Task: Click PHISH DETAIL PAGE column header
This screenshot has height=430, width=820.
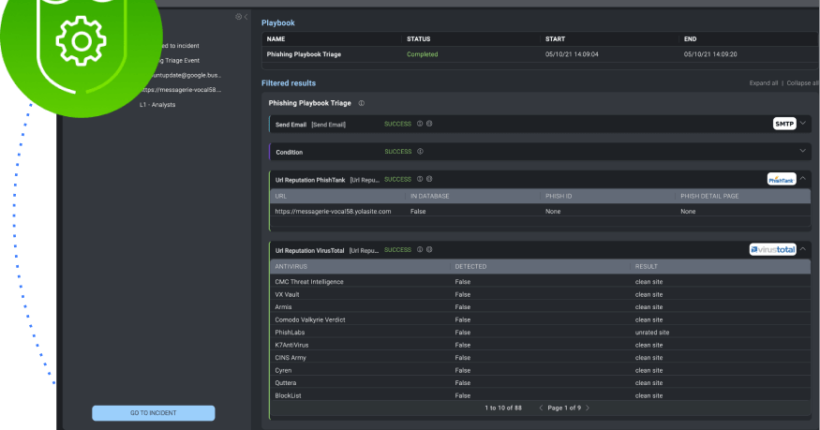Action: pyautogui.click(x=709, y=196)
